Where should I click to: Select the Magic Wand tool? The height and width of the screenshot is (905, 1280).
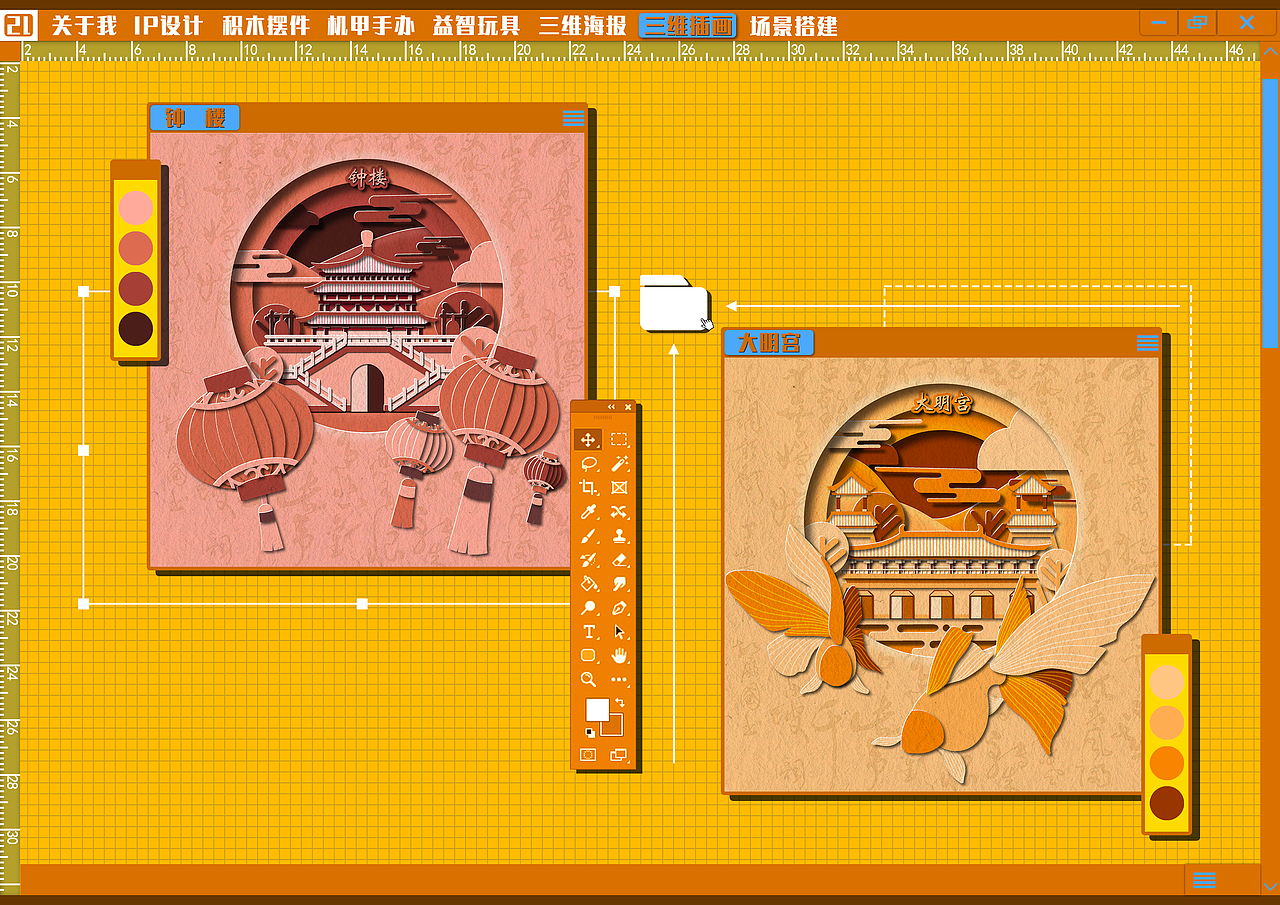(619, 464)
